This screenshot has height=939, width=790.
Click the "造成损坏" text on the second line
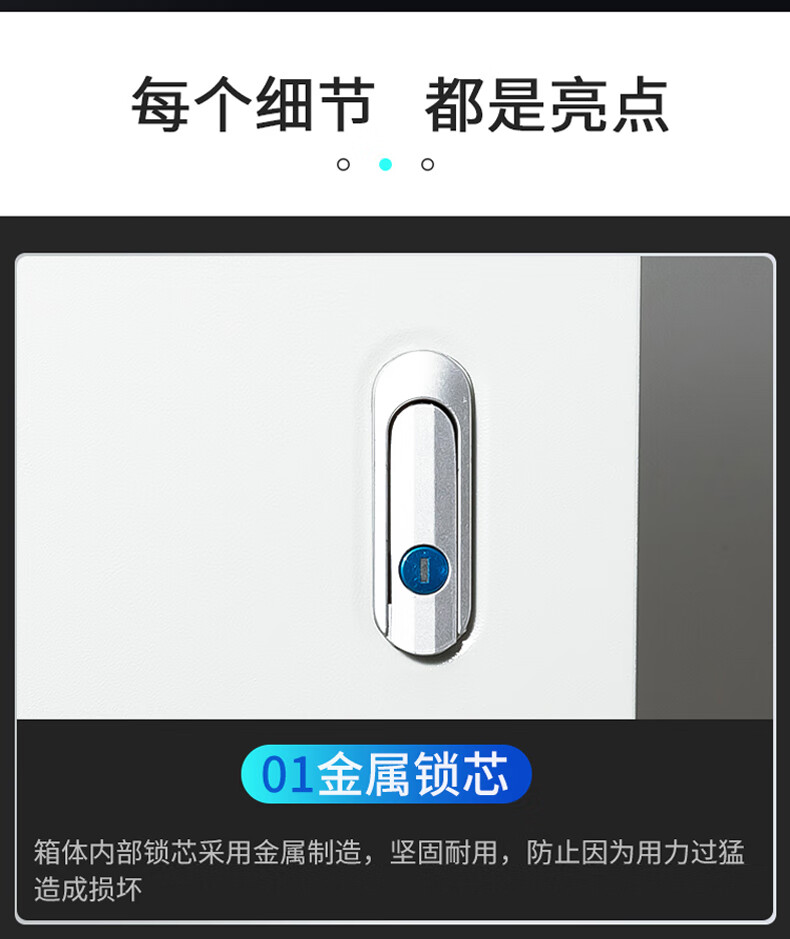88,889
